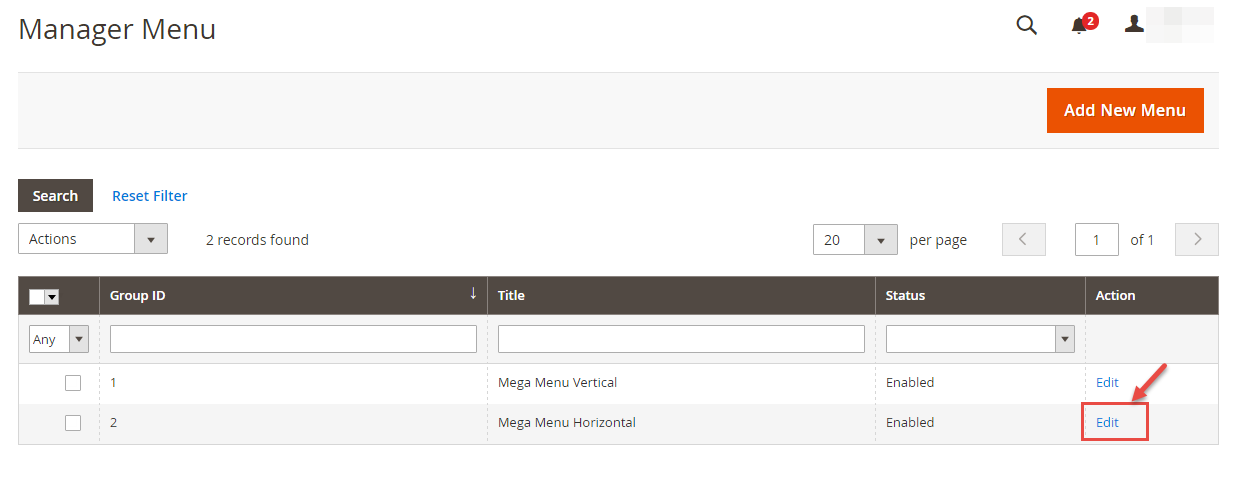Click the Add New Menu button
Image resolution: width=1233 pixels, height=486 pixels.
click(1125, 110)
